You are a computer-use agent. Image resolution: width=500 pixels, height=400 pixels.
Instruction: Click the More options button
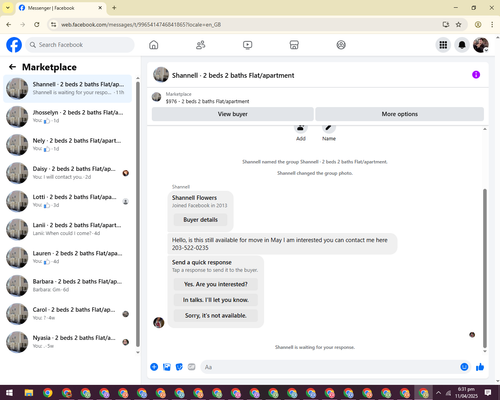400,114
